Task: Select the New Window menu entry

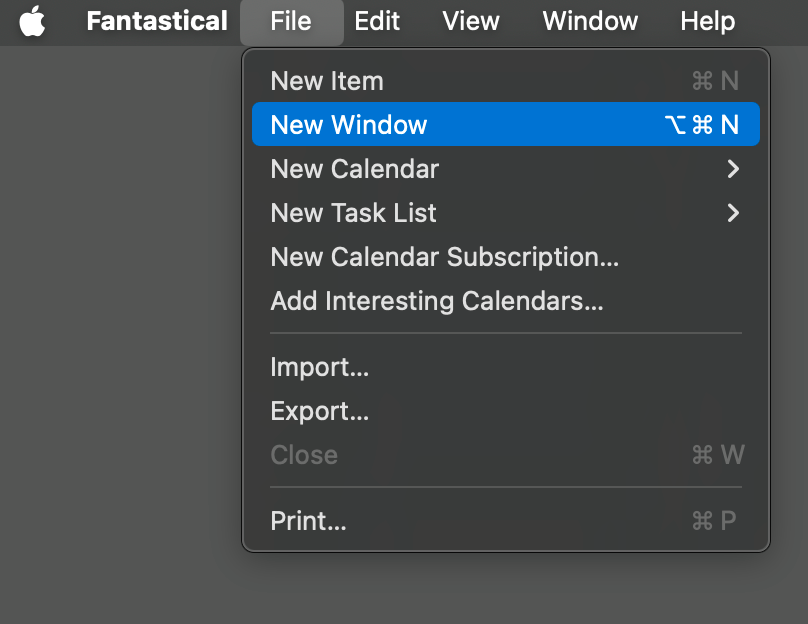Action: (506, 124)
